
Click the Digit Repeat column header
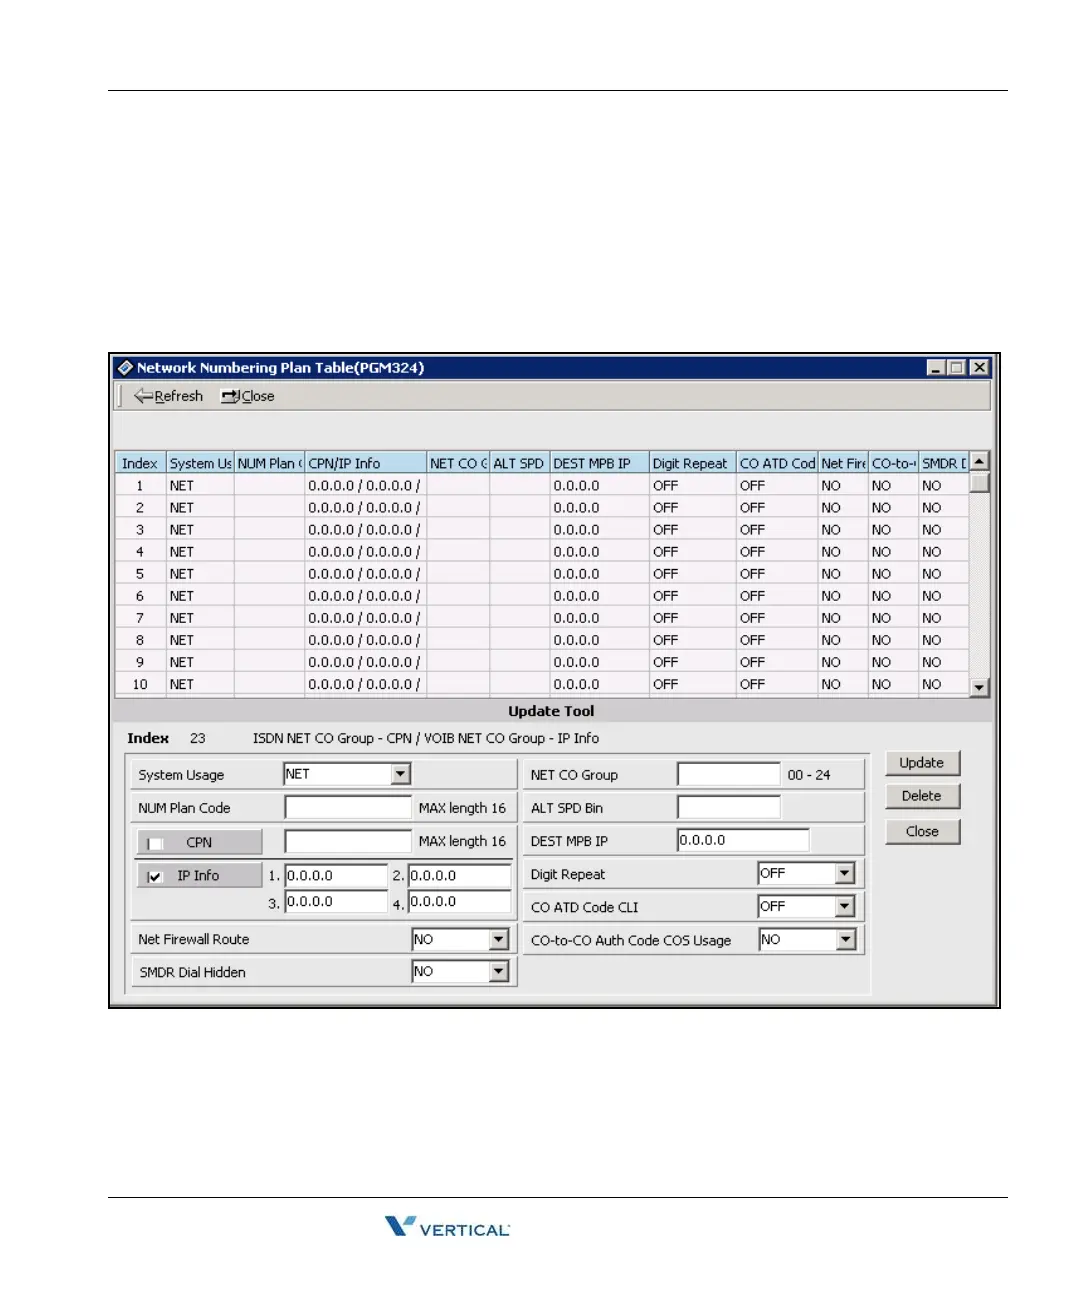click(692, 463)
